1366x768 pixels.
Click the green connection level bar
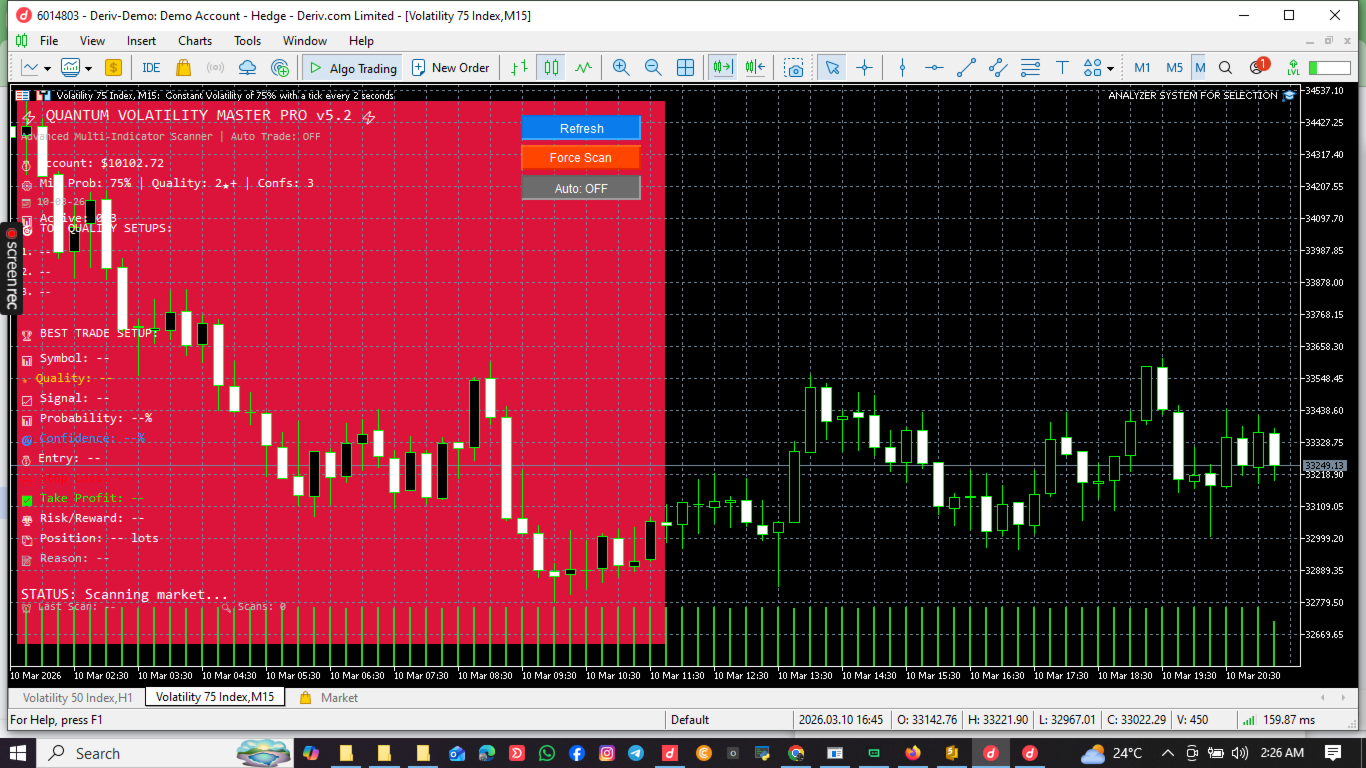(1329, 68)
